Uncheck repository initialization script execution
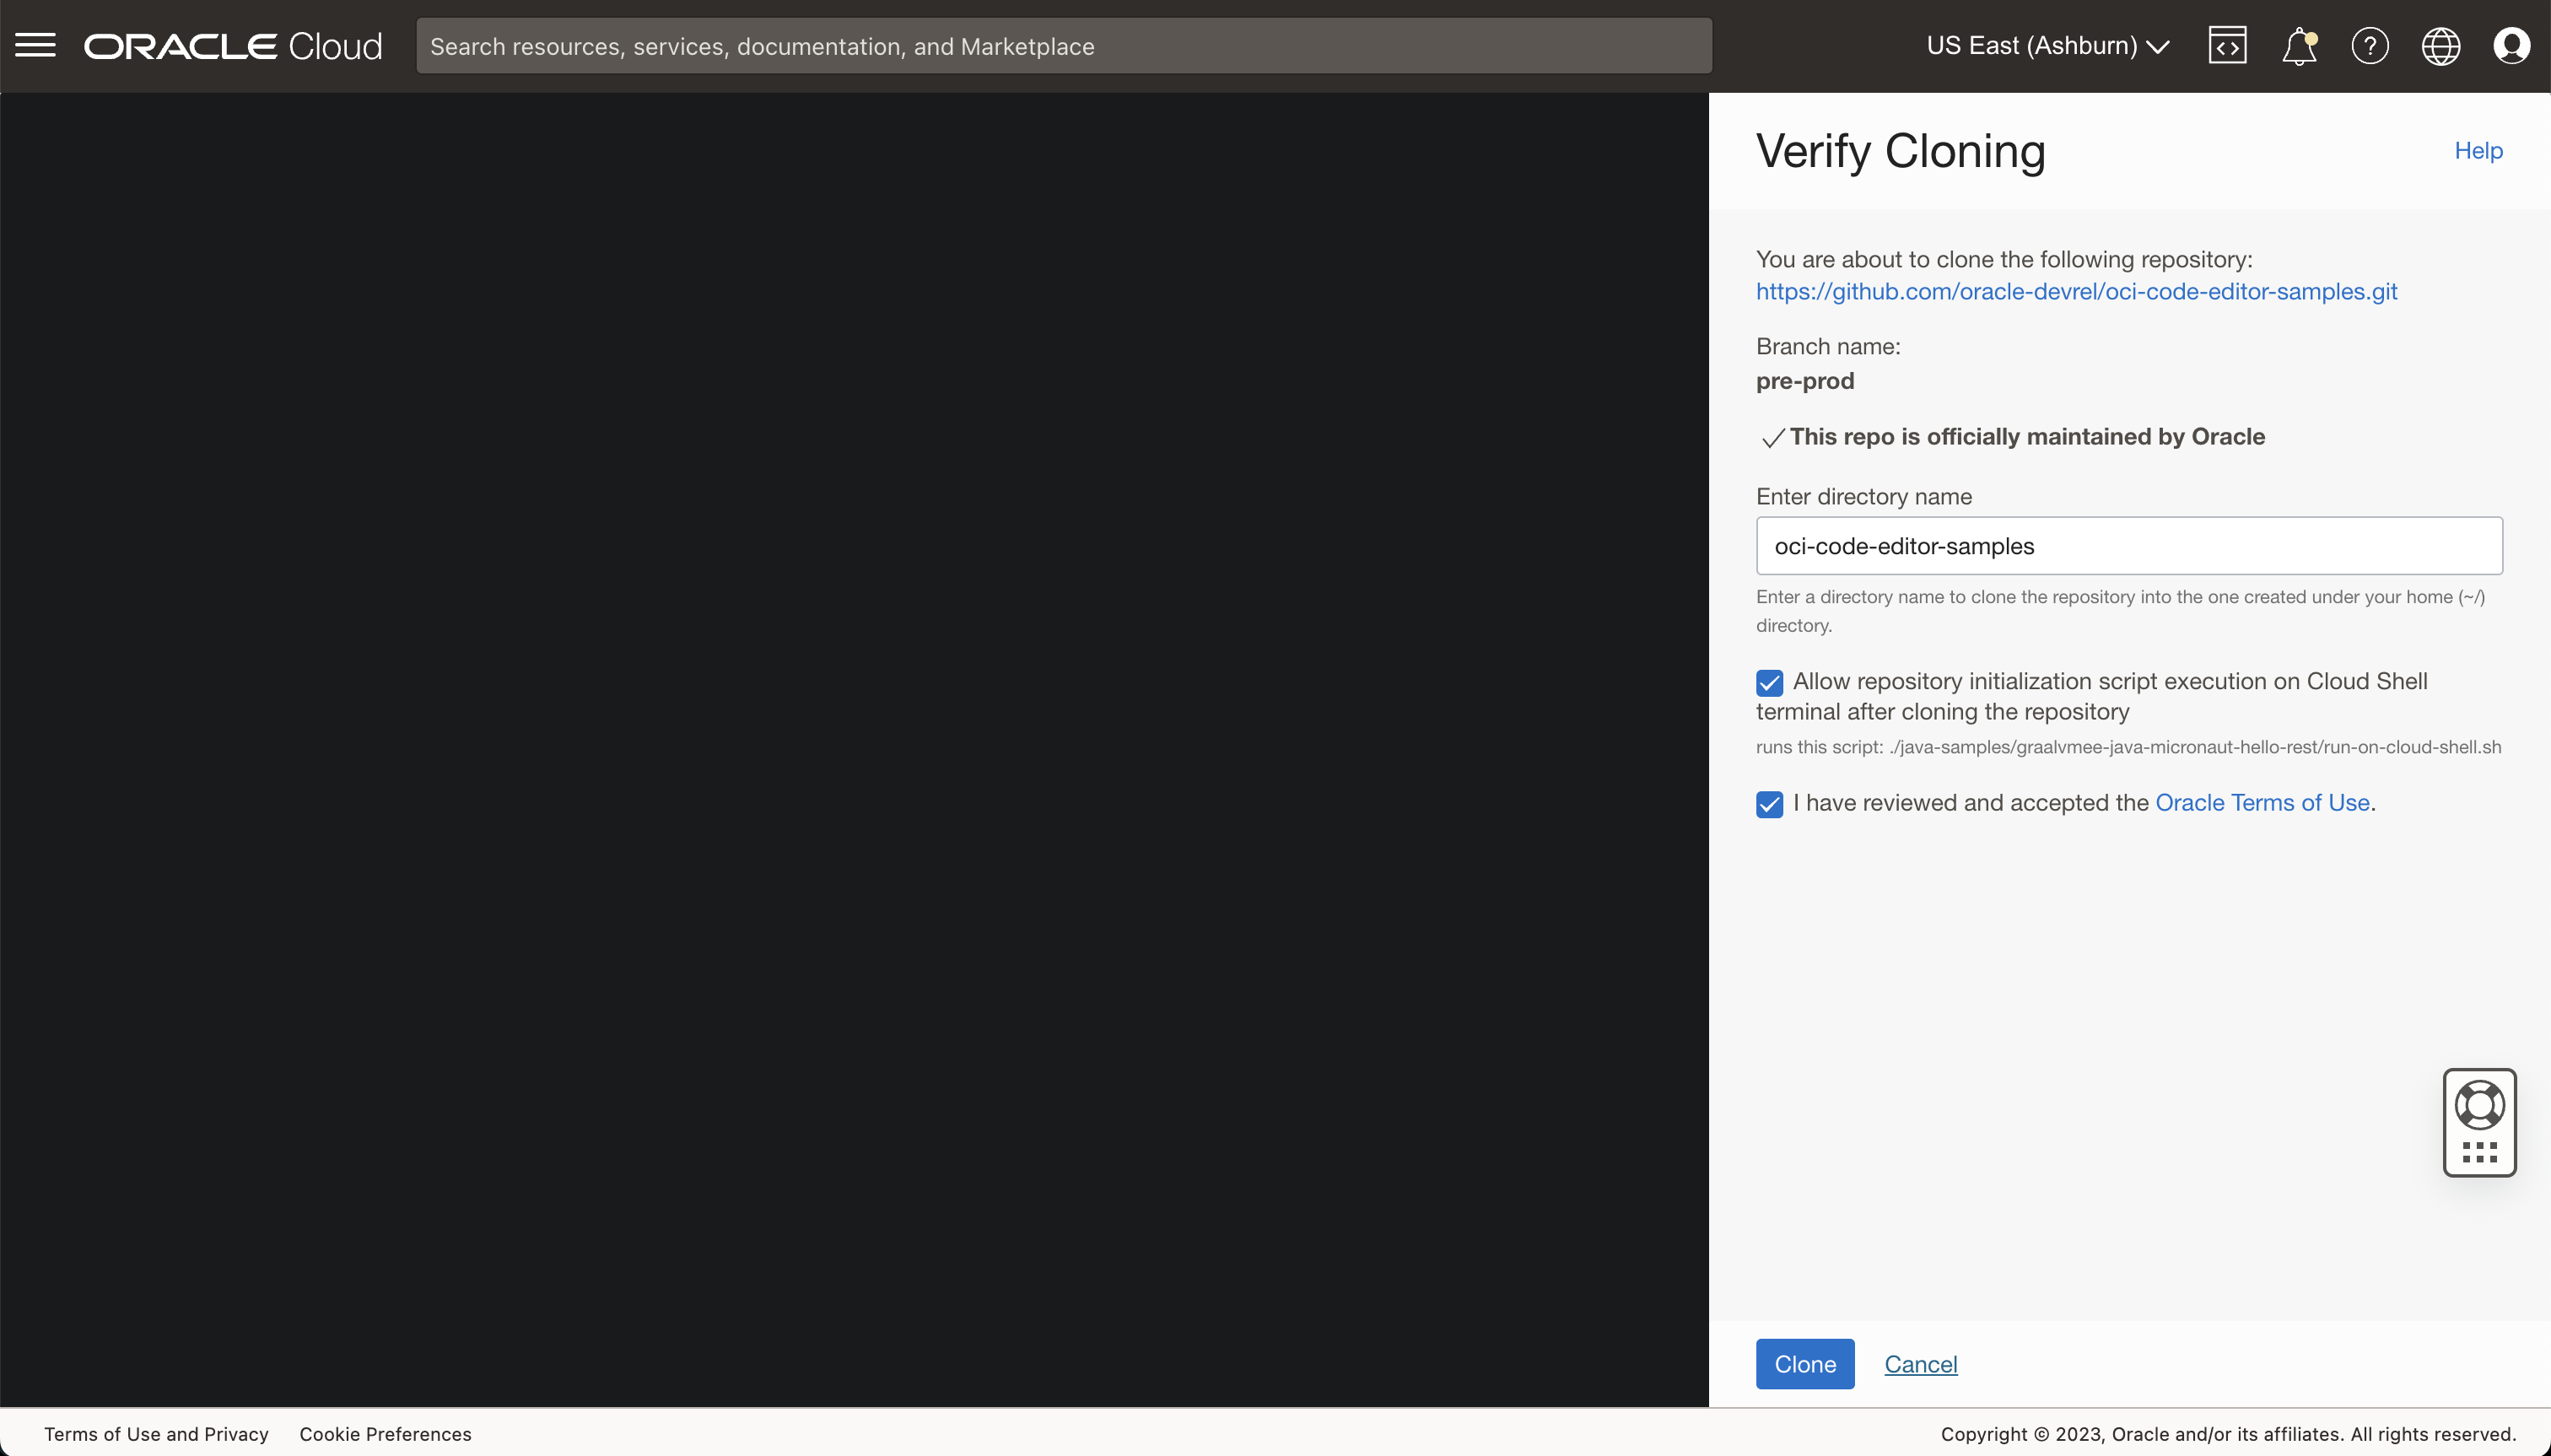 click(1769, 682)
